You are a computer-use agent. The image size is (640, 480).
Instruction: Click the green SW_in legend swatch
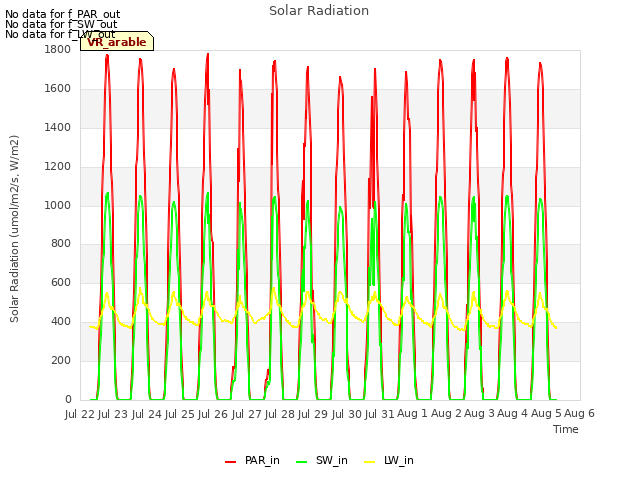[301, 462]
